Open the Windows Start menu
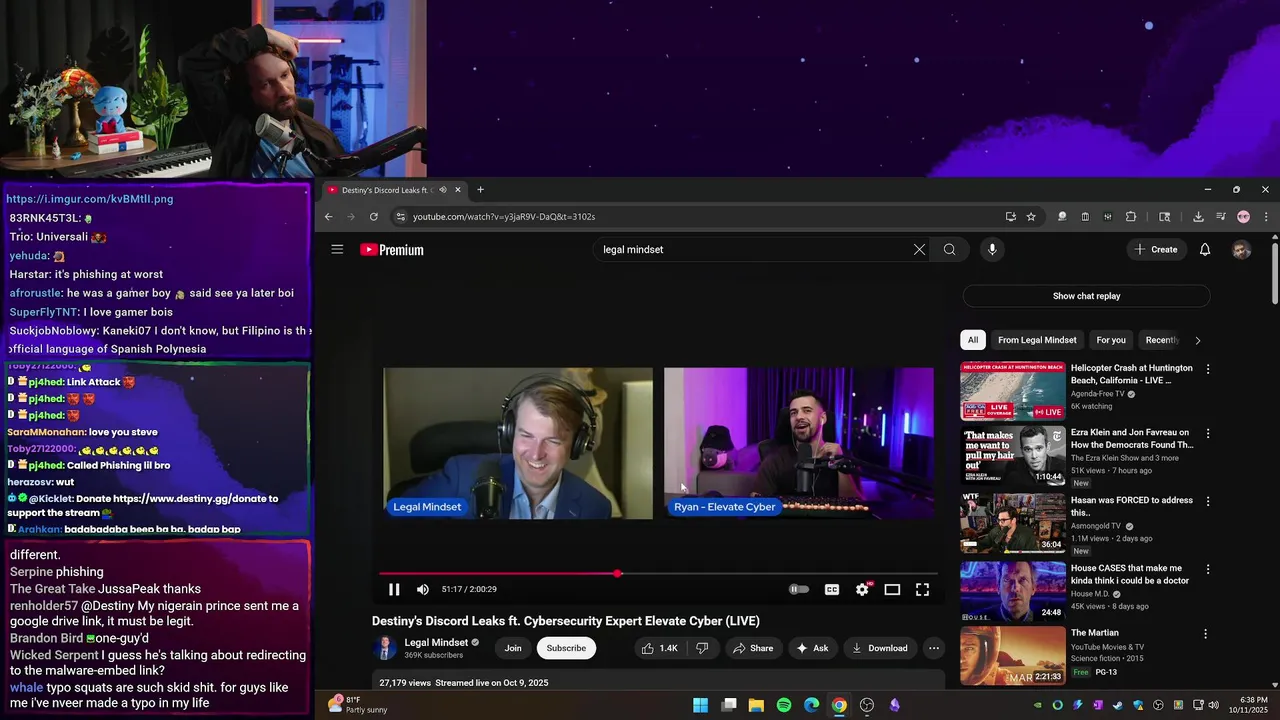The width and height of the screenshot is (1280, 720). 701,705
